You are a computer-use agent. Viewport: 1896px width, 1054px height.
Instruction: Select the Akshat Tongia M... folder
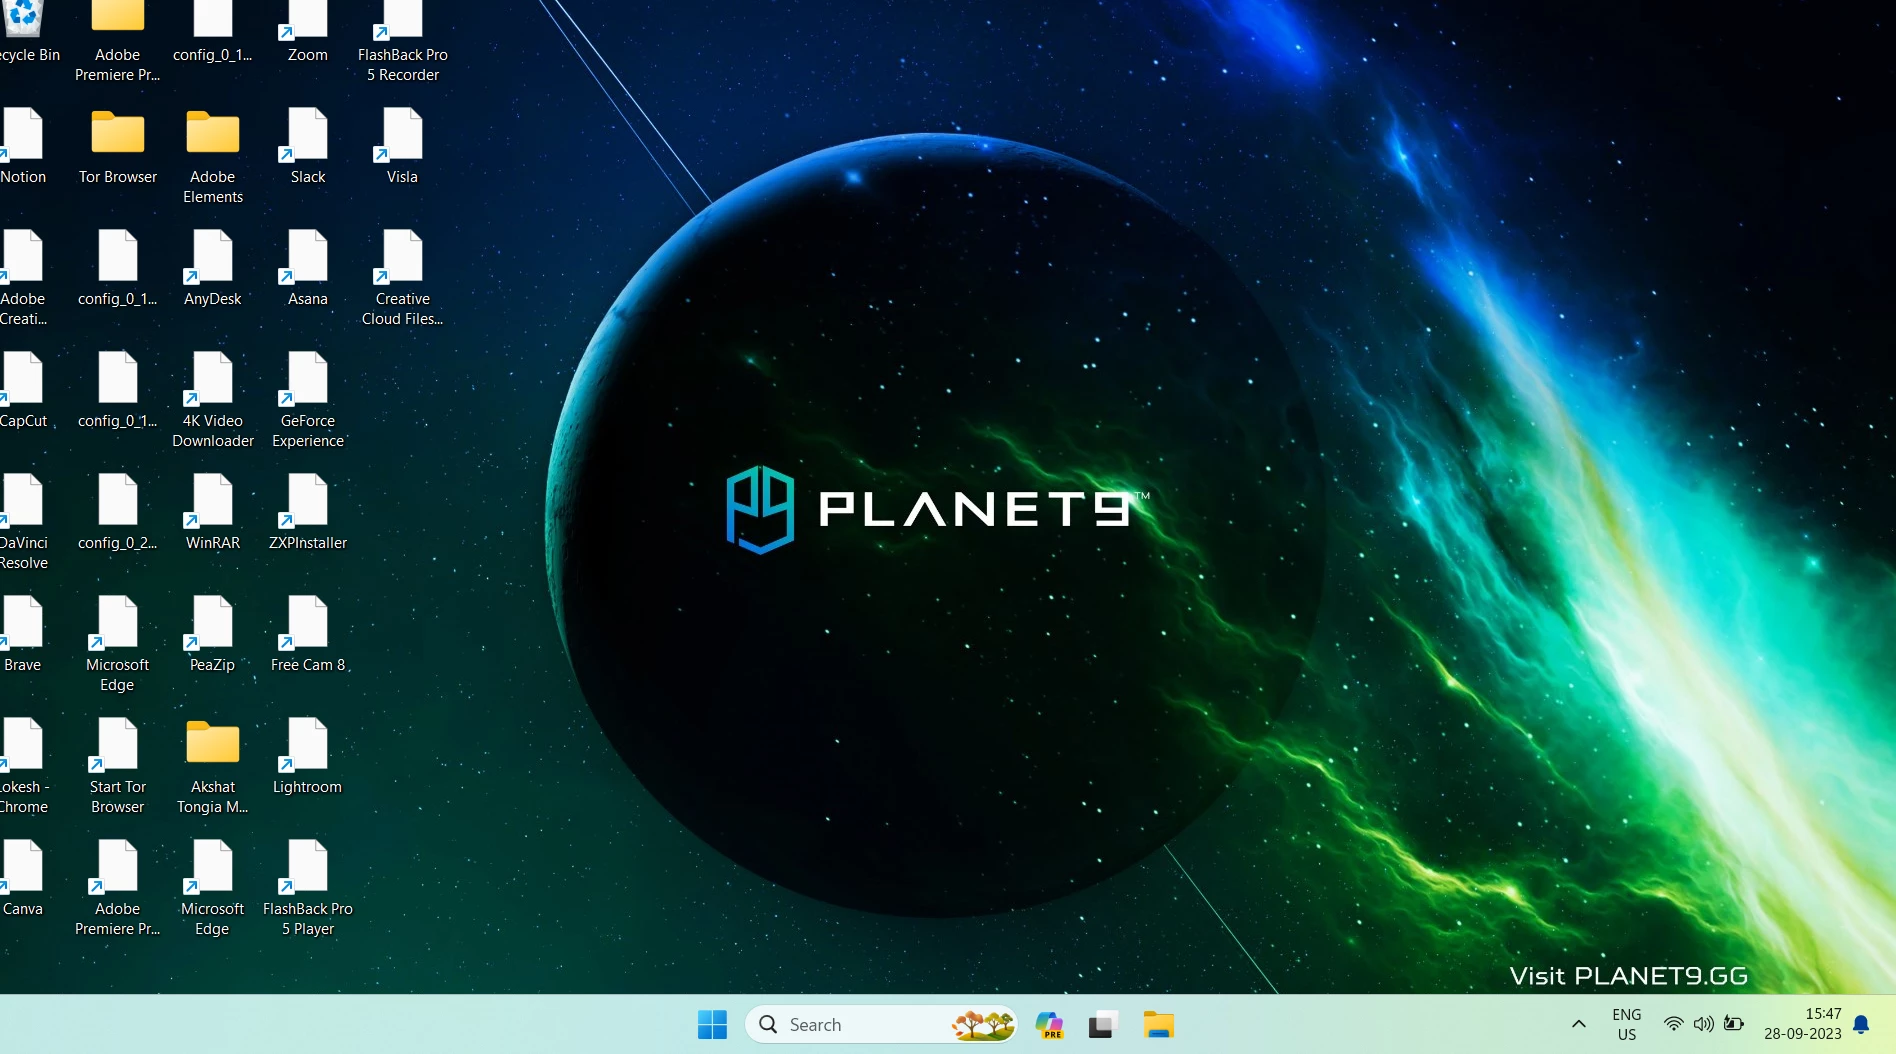point(213,767)
